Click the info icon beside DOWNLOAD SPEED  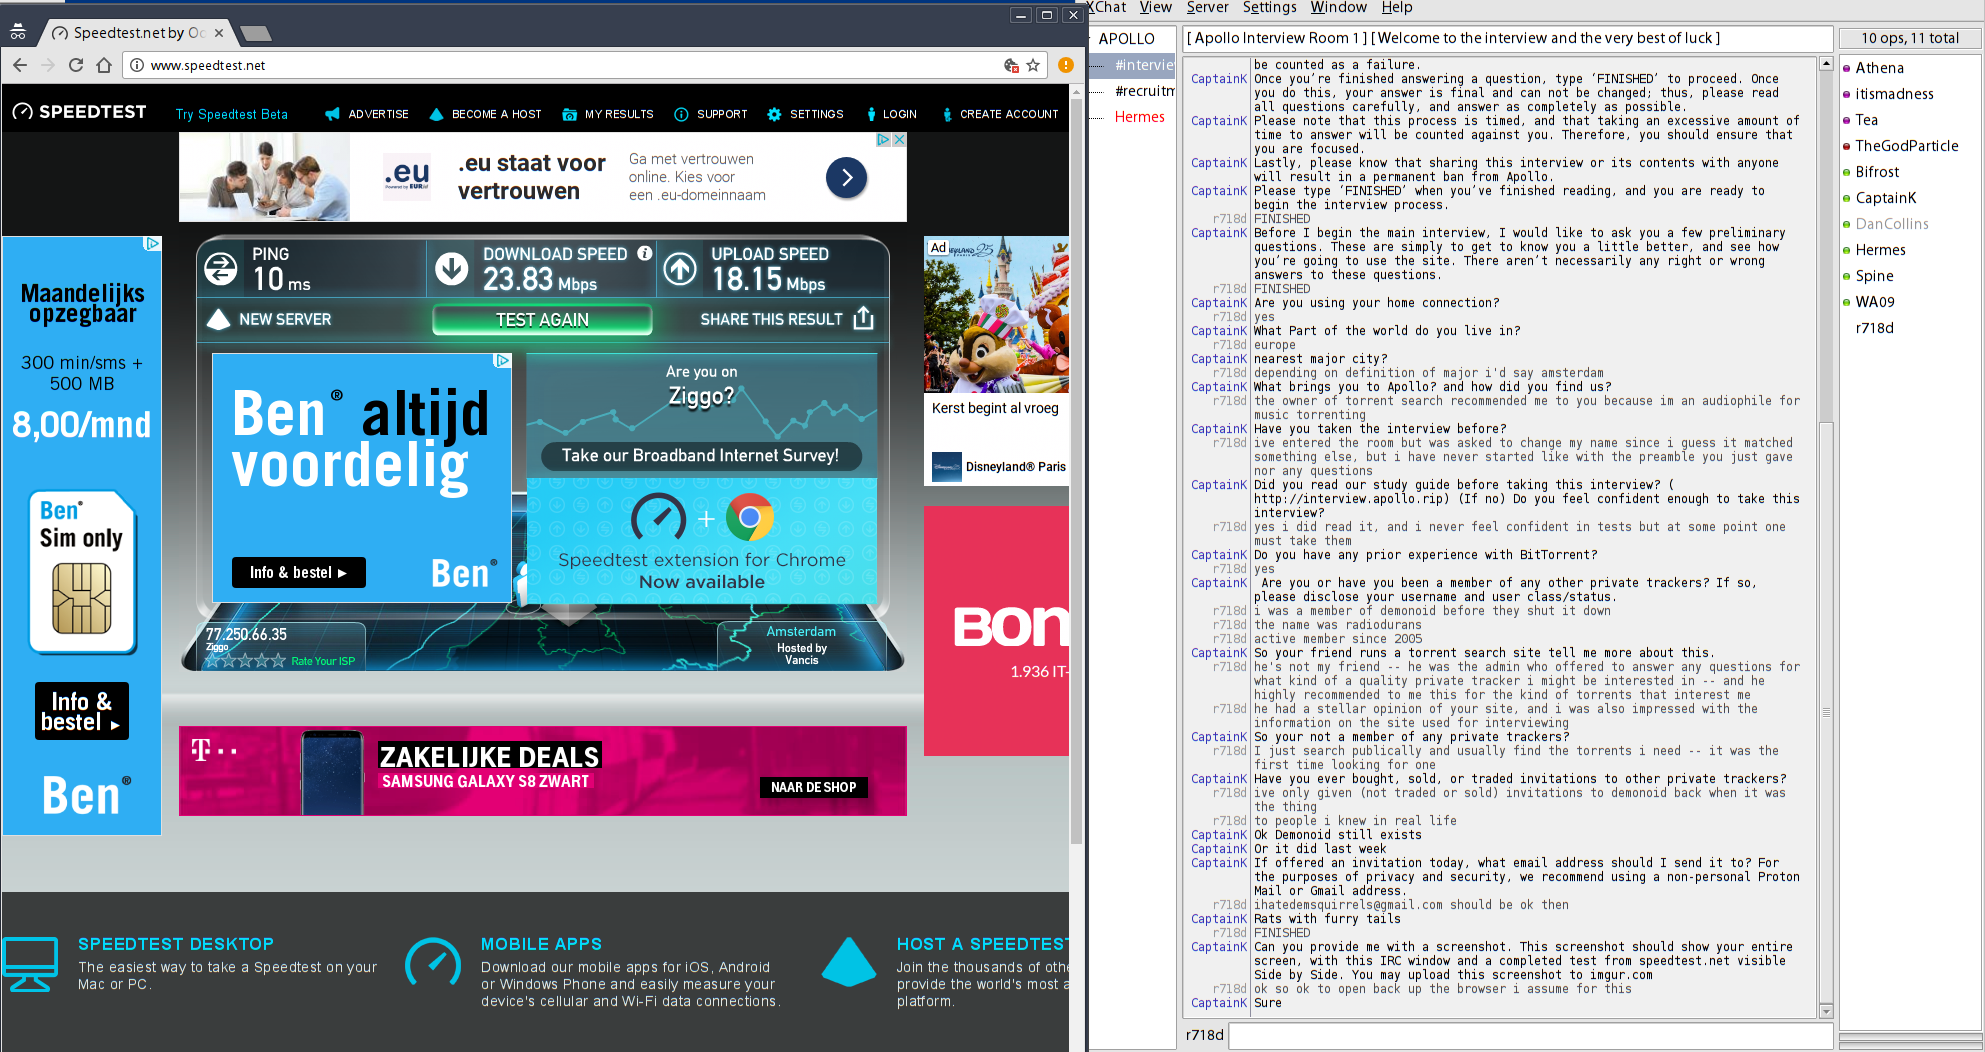click(x=645, y=253)
